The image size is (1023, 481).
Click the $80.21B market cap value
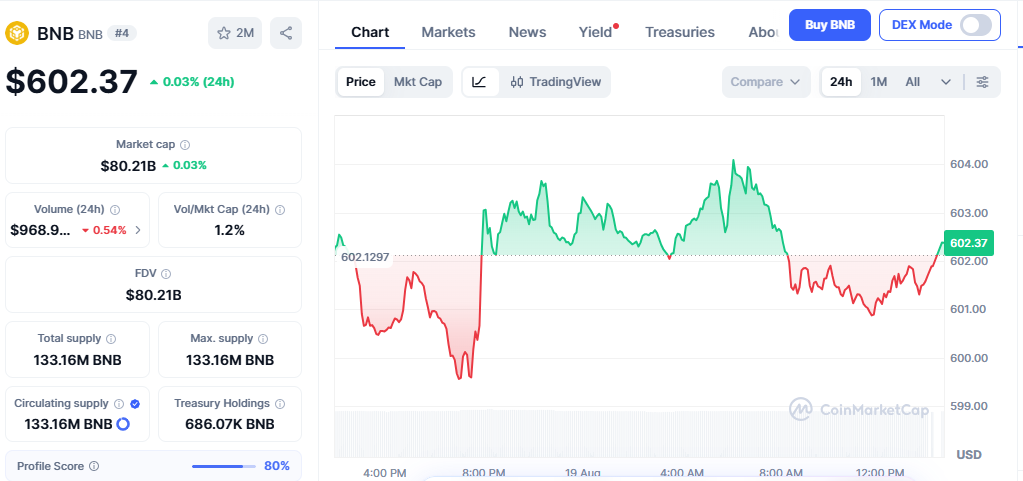point(128,166)
